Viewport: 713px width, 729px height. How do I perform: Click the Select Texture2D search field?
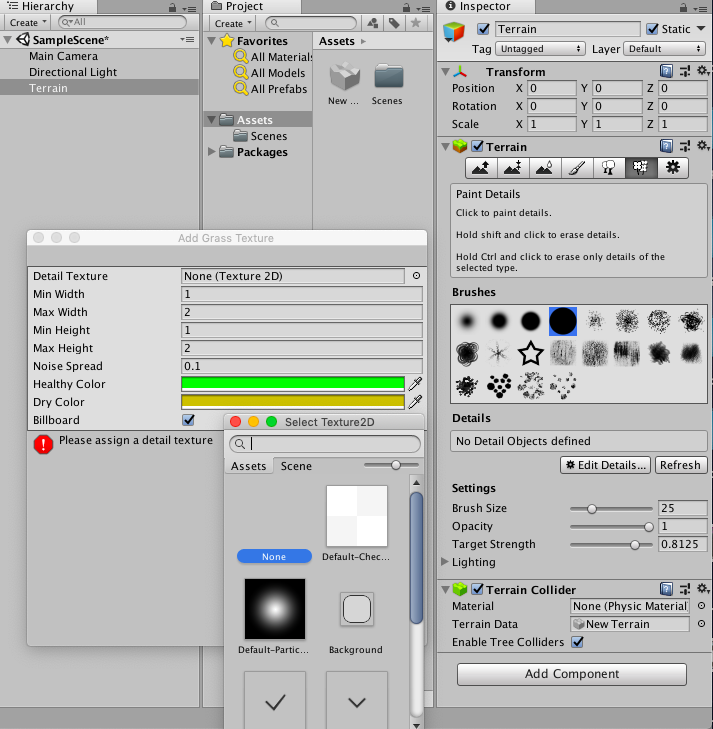tap(325, 444)
